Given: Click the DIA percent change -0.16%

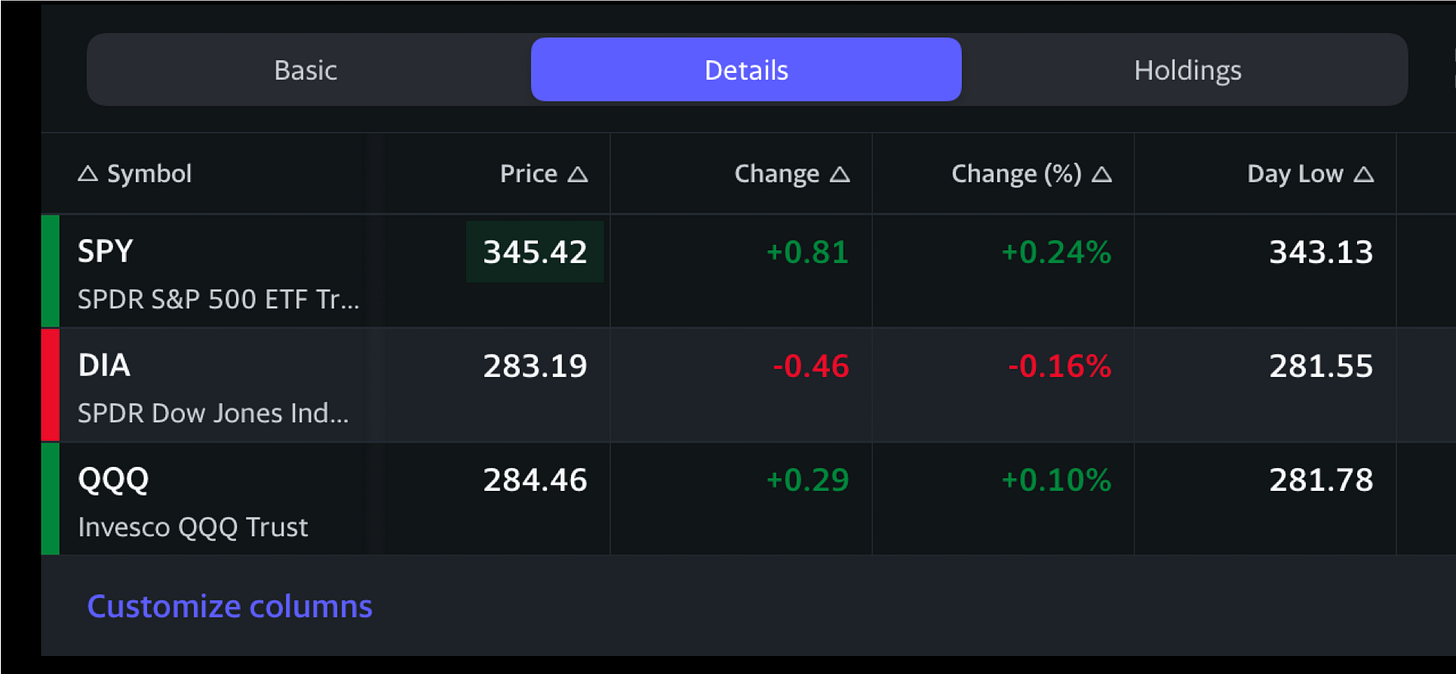Looking at the screenshot, I should [1059, 367].
